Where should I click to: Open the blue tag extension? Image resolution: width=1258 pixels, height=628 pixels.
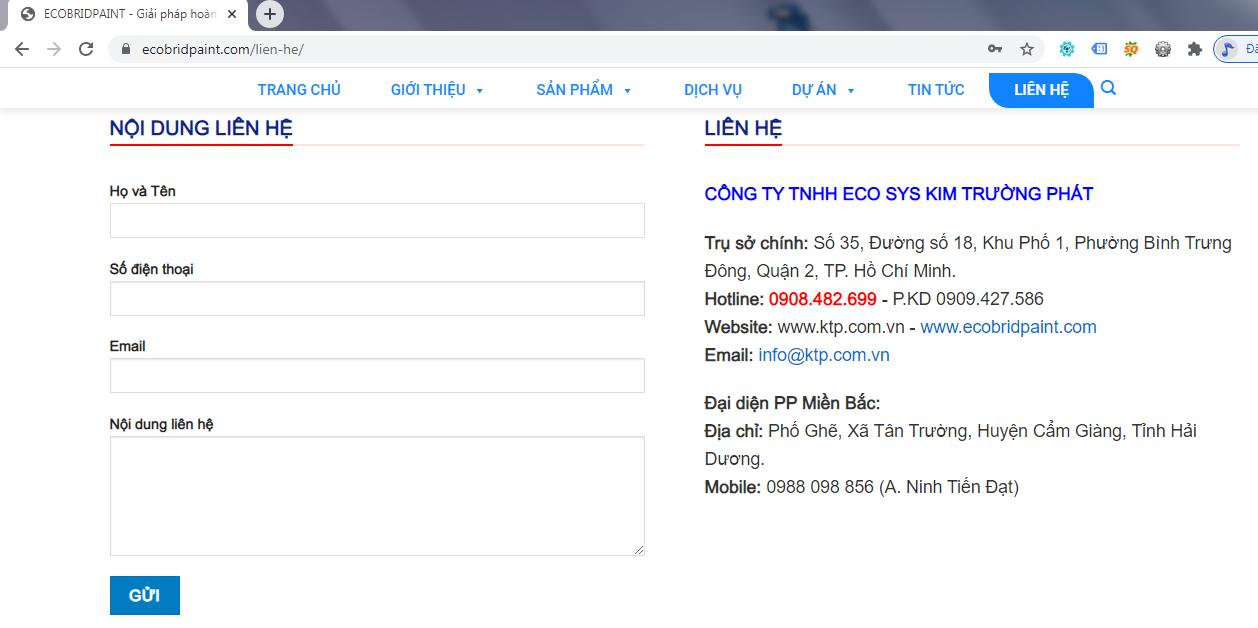tap(1099, 49)
